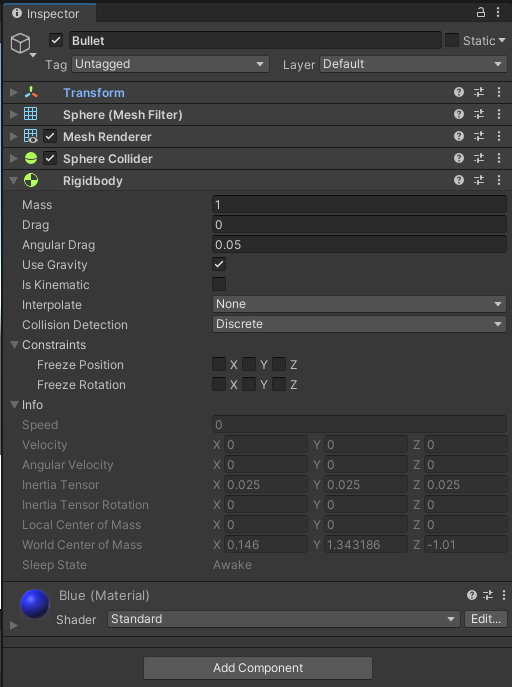
Task: Click the Add Component button
Action: pyautogui.click(x=258, y=668)
